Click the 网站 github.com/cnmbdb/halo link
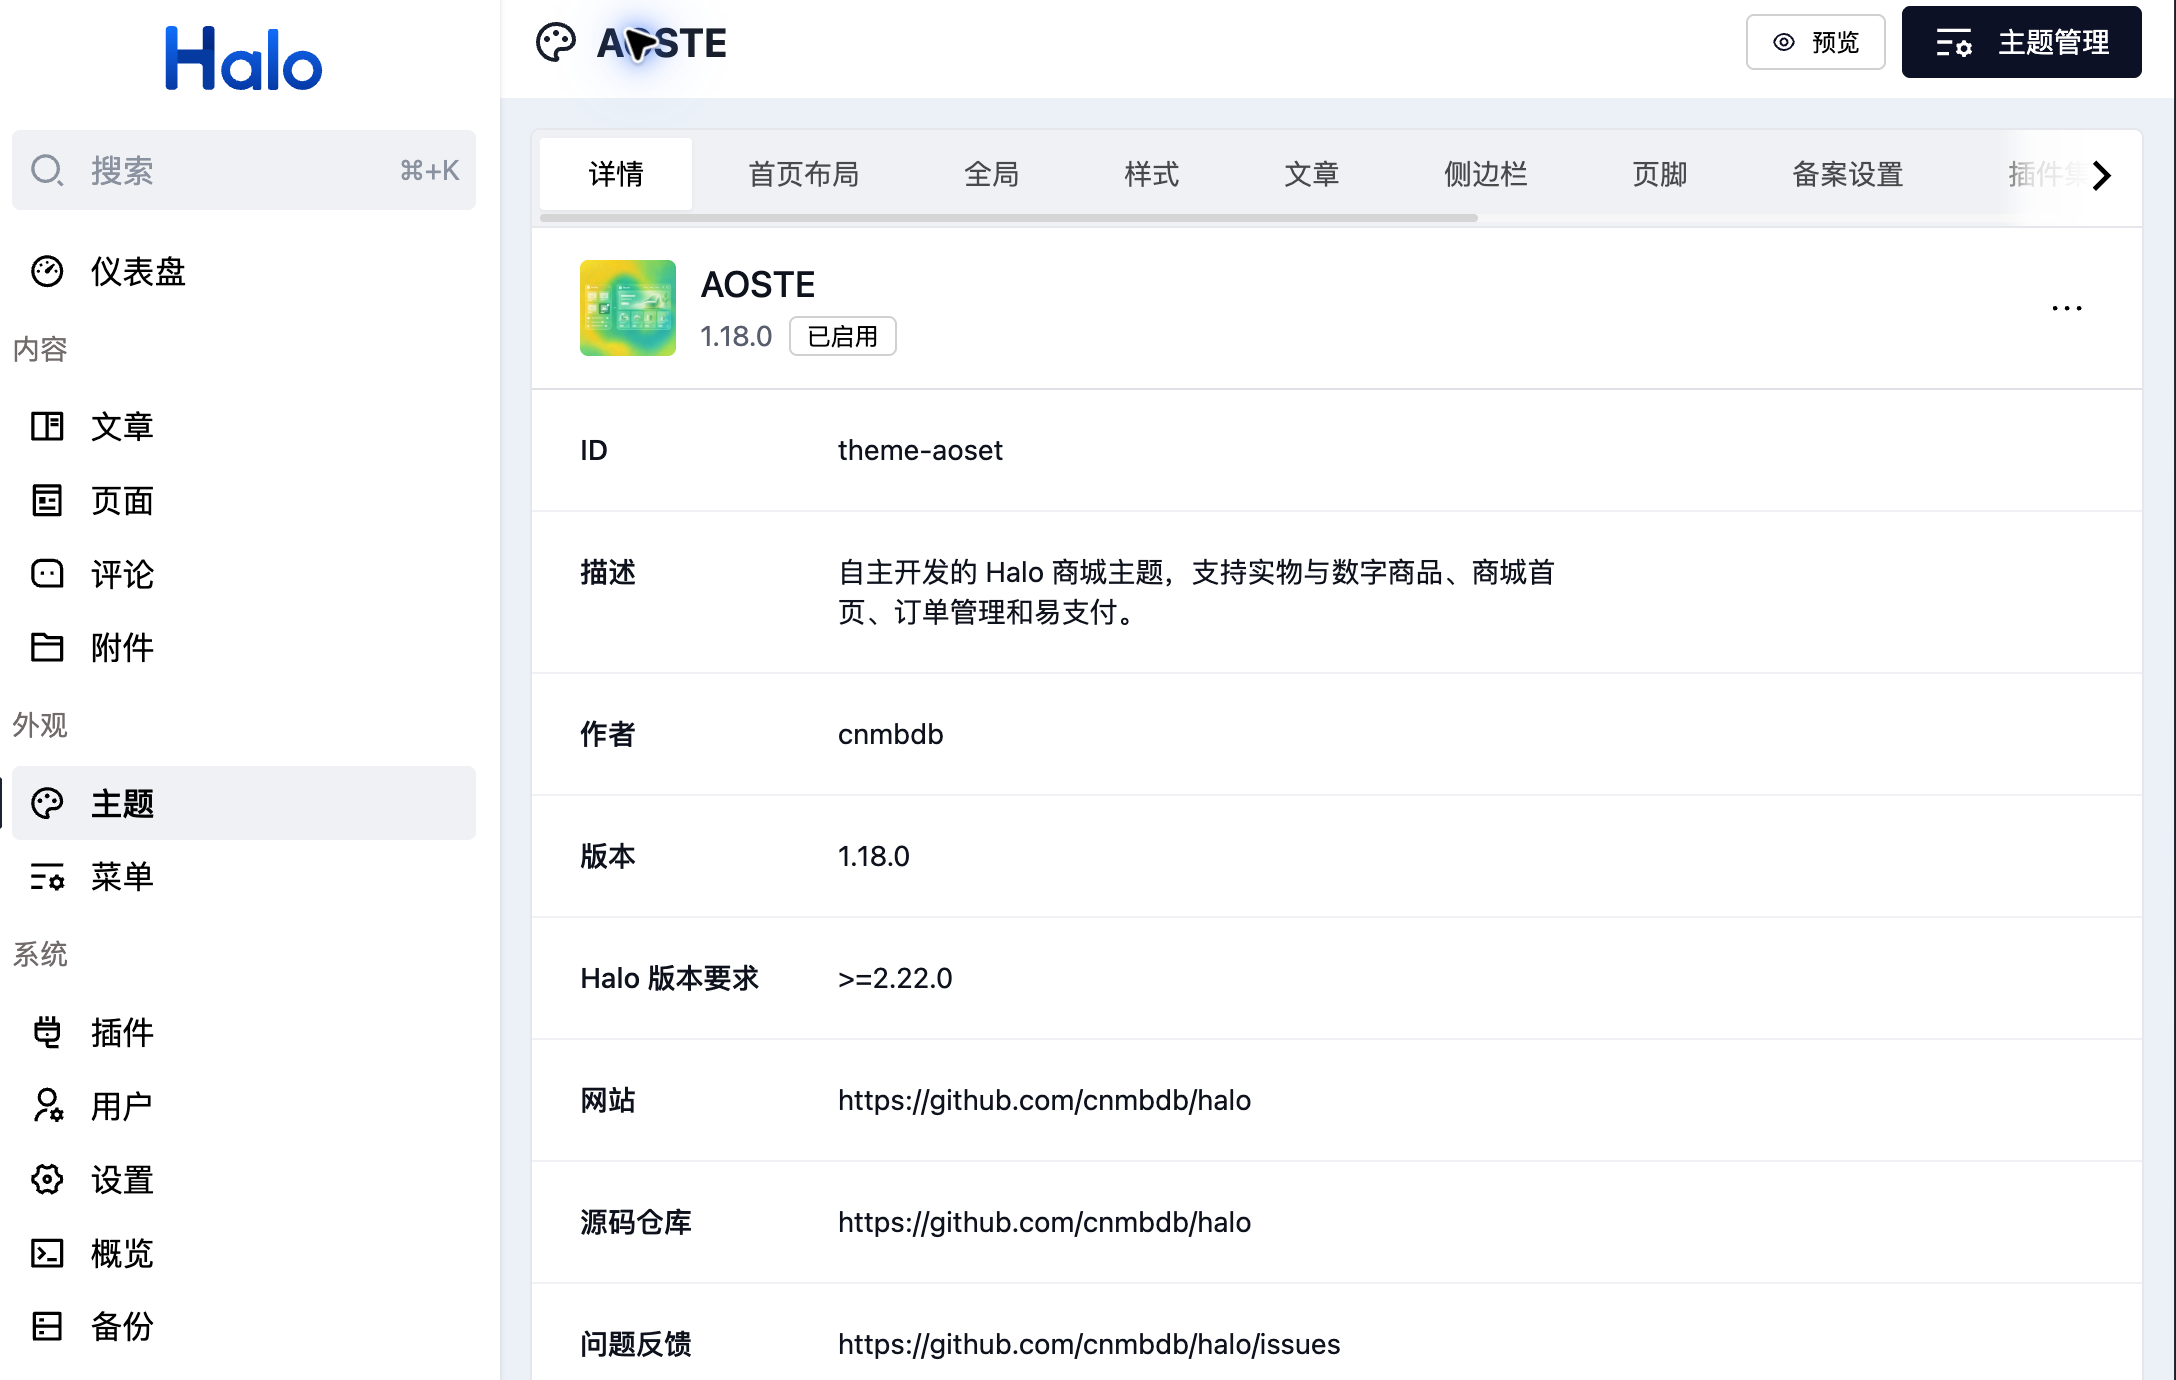Screen dimensions: 2176x1380 point(1044,1100)
